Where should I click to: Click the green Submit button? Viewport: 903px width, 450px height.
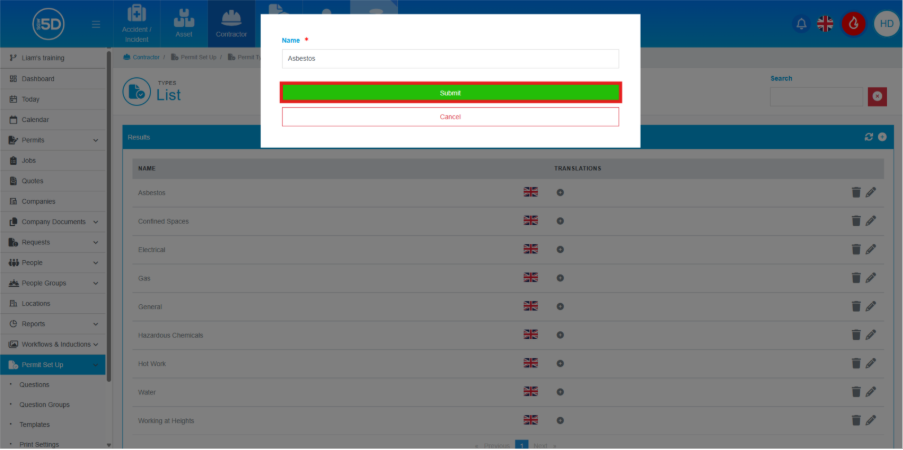tap(450, 92)
